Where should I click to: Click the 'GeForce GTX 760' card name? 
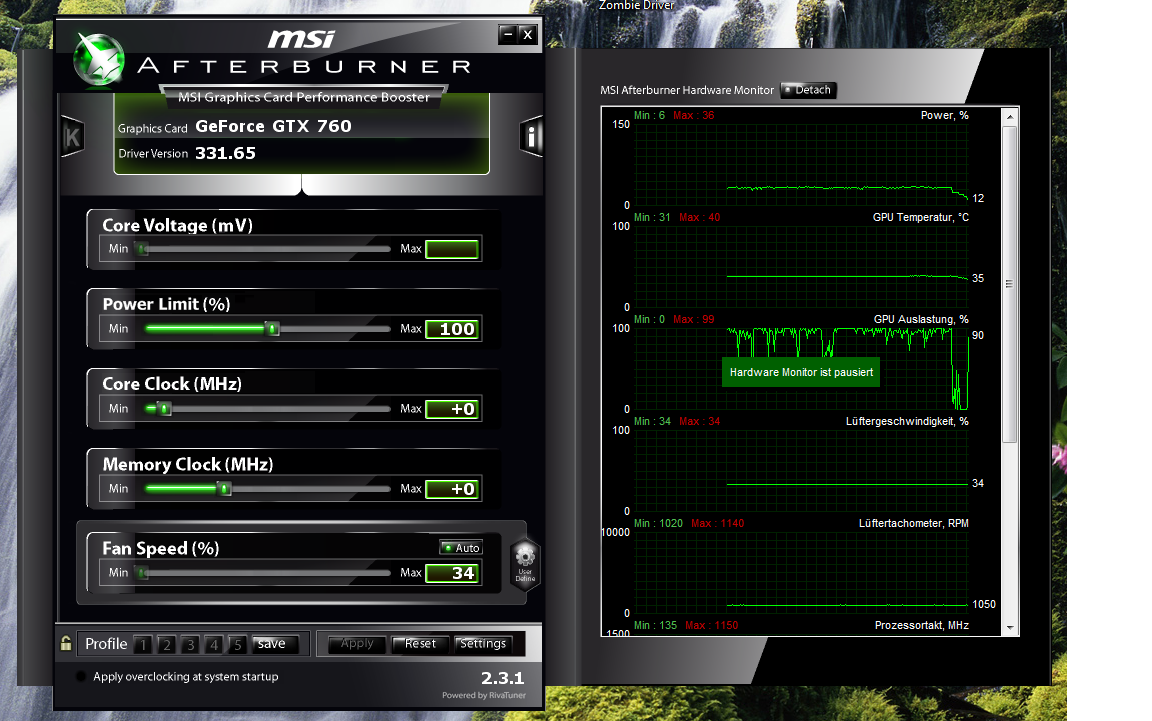point(273,126)
